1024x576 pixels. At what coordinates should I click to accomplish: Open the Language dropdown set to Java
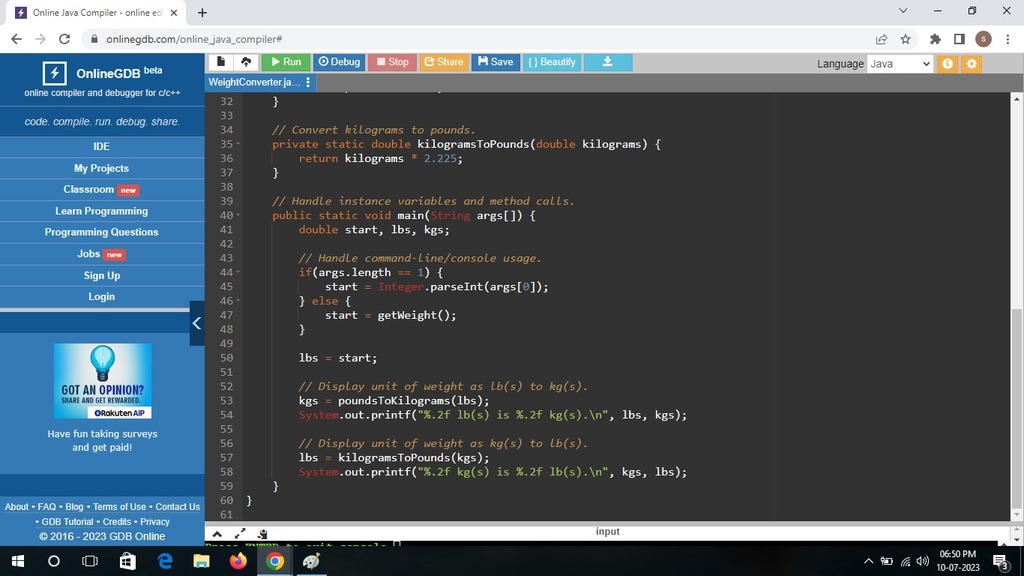tap(900, 63)
